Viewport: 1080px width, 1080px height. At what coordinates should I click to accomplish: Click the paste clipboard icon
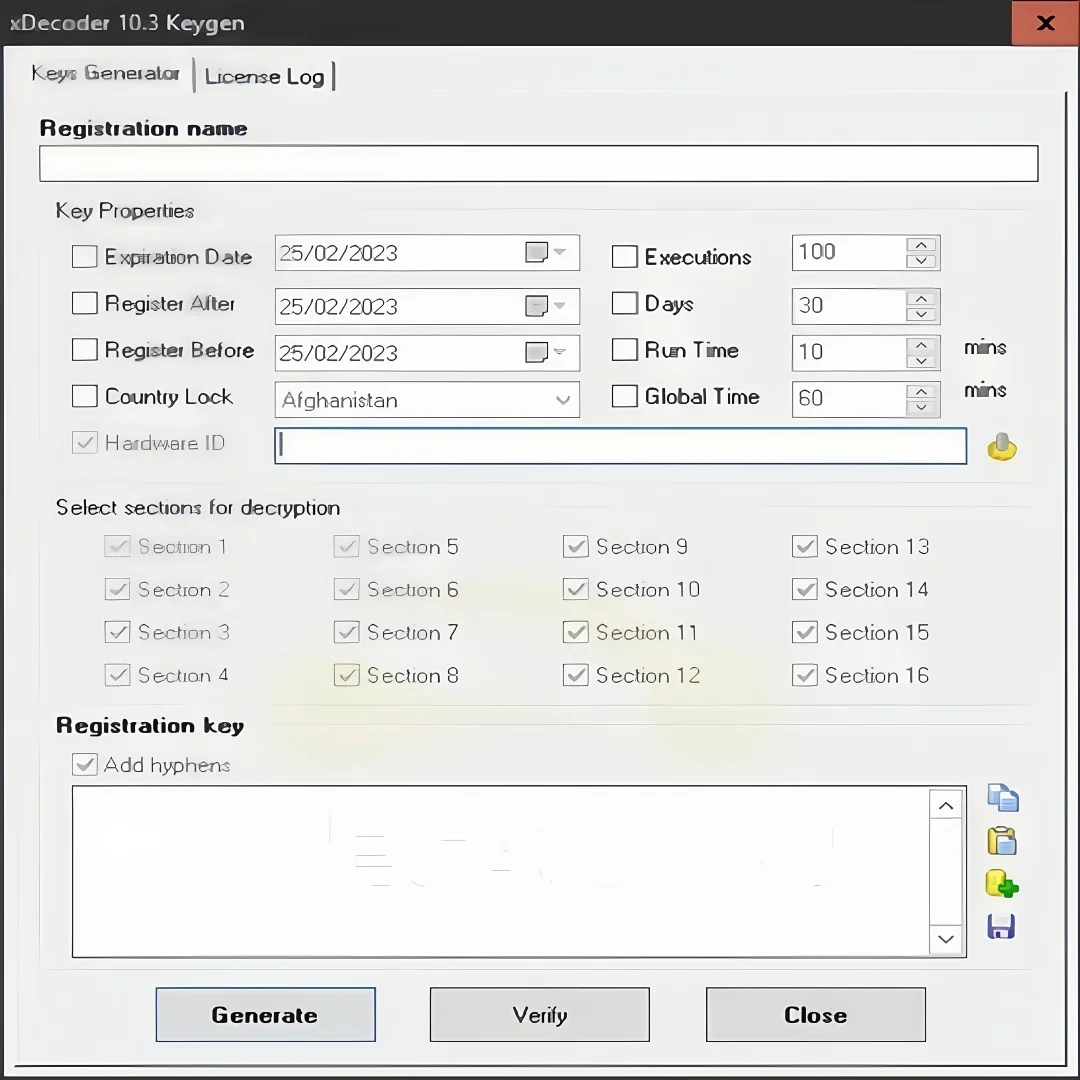point(1002,841)
